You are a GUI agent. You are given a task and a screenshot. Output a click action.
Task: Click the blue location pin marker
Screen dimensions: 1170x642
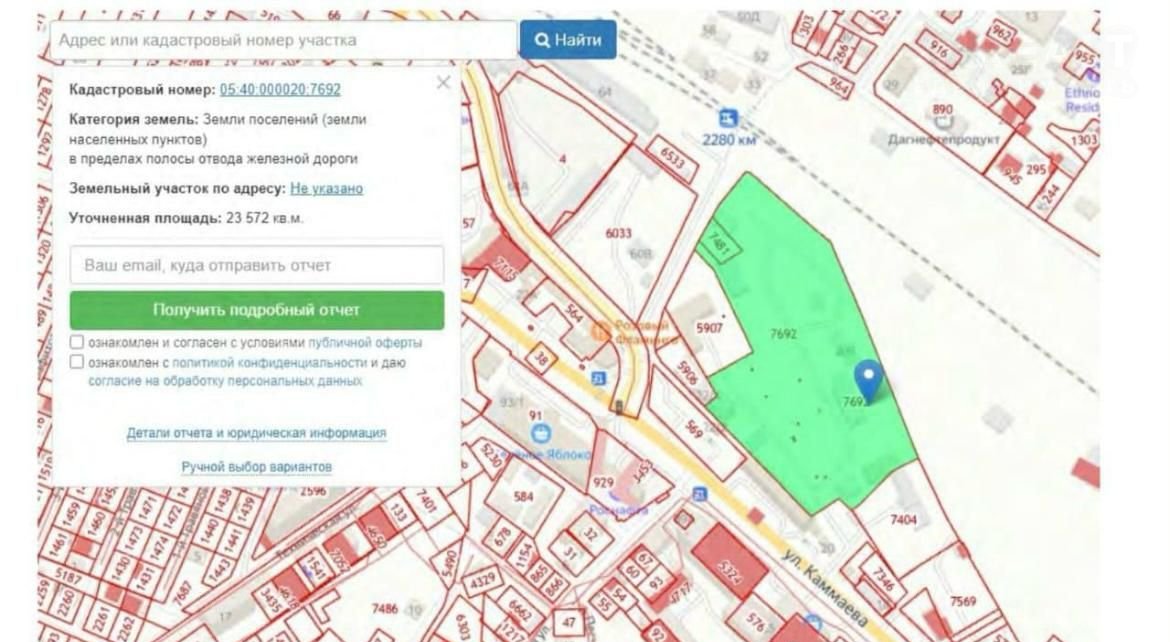[869, 379]
